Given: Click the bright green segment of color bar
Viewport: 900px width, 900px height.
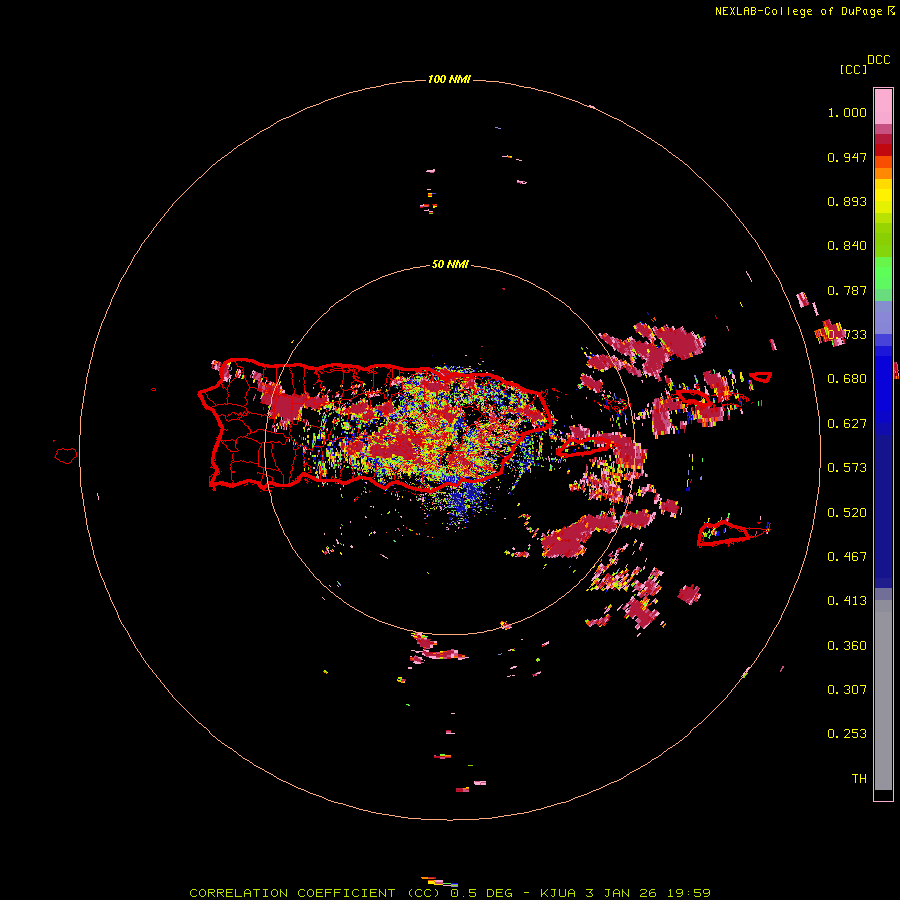Looking at the screenshot, I should pos(883,273).
